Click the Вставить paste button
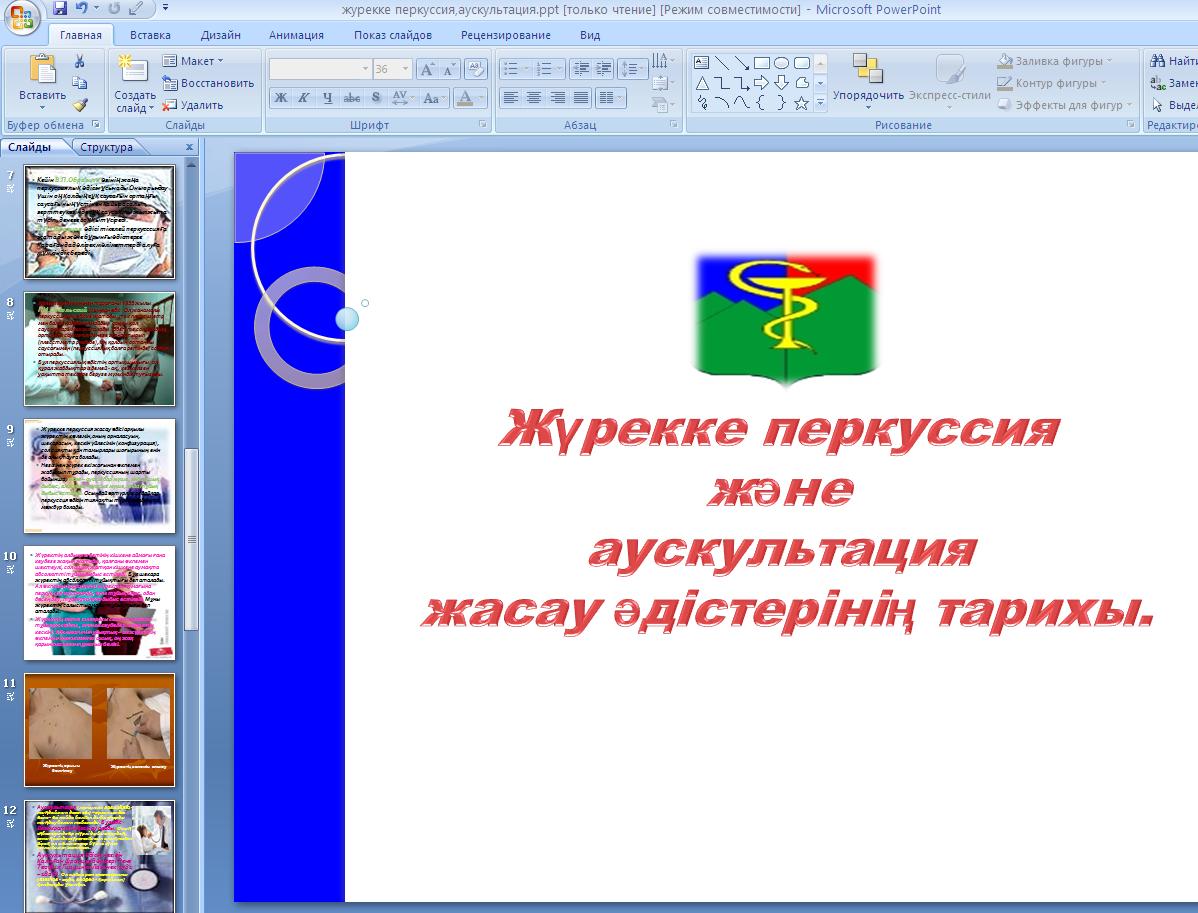The height and width of the screenshot is (913, 1198). tap(42, 82)
